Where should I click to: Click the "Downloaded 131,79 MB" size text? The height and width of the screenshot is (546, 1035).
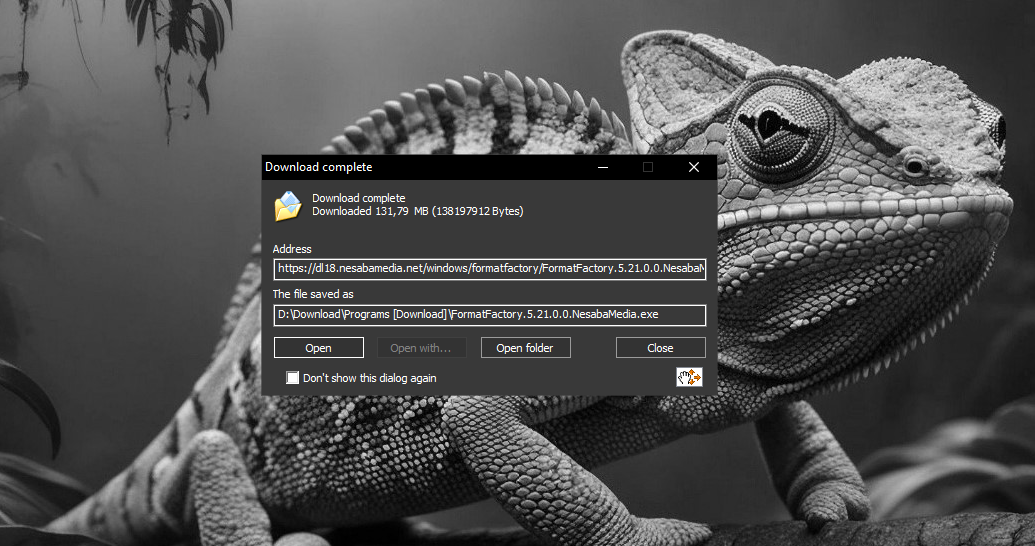[x=417, y=211]
